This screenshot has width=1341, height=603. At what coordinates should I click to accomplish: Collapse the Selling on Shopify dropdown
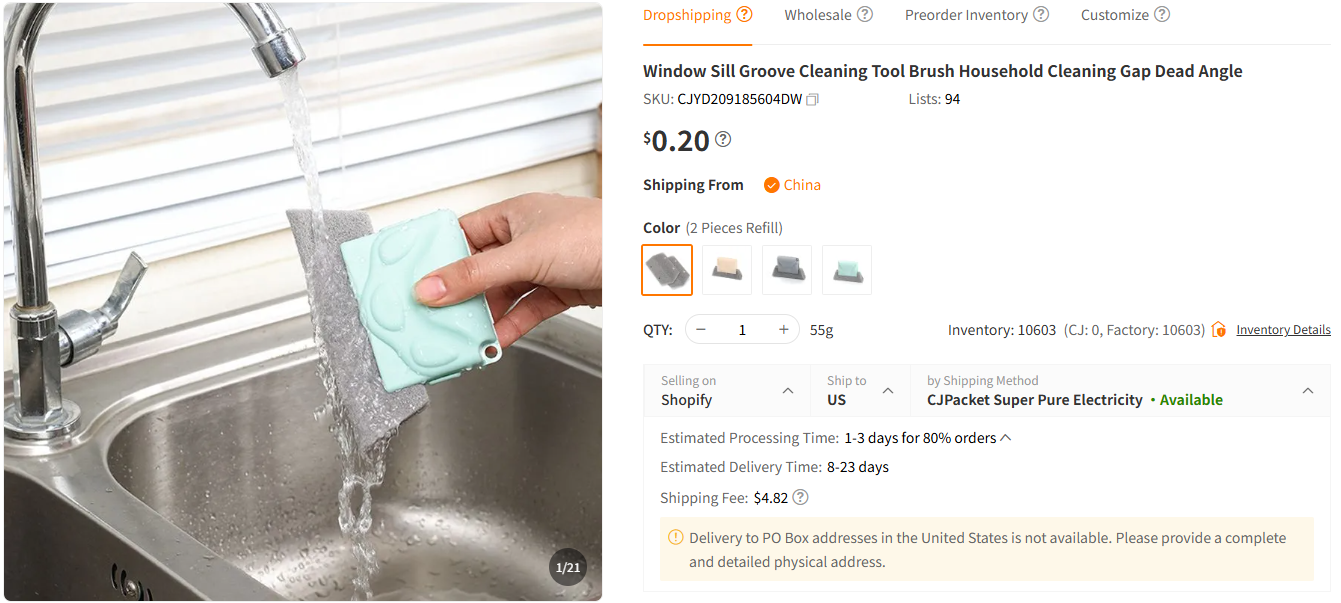(x=789, y=390)
